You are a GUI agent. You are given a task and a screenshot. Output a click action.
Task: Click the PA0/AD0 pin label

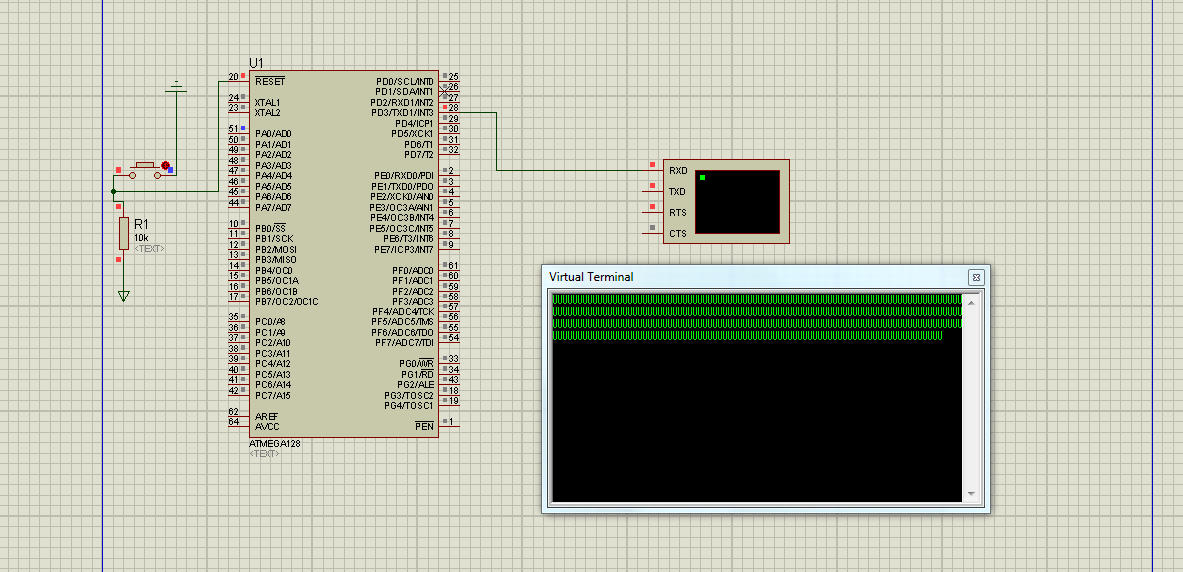point(272,134)
